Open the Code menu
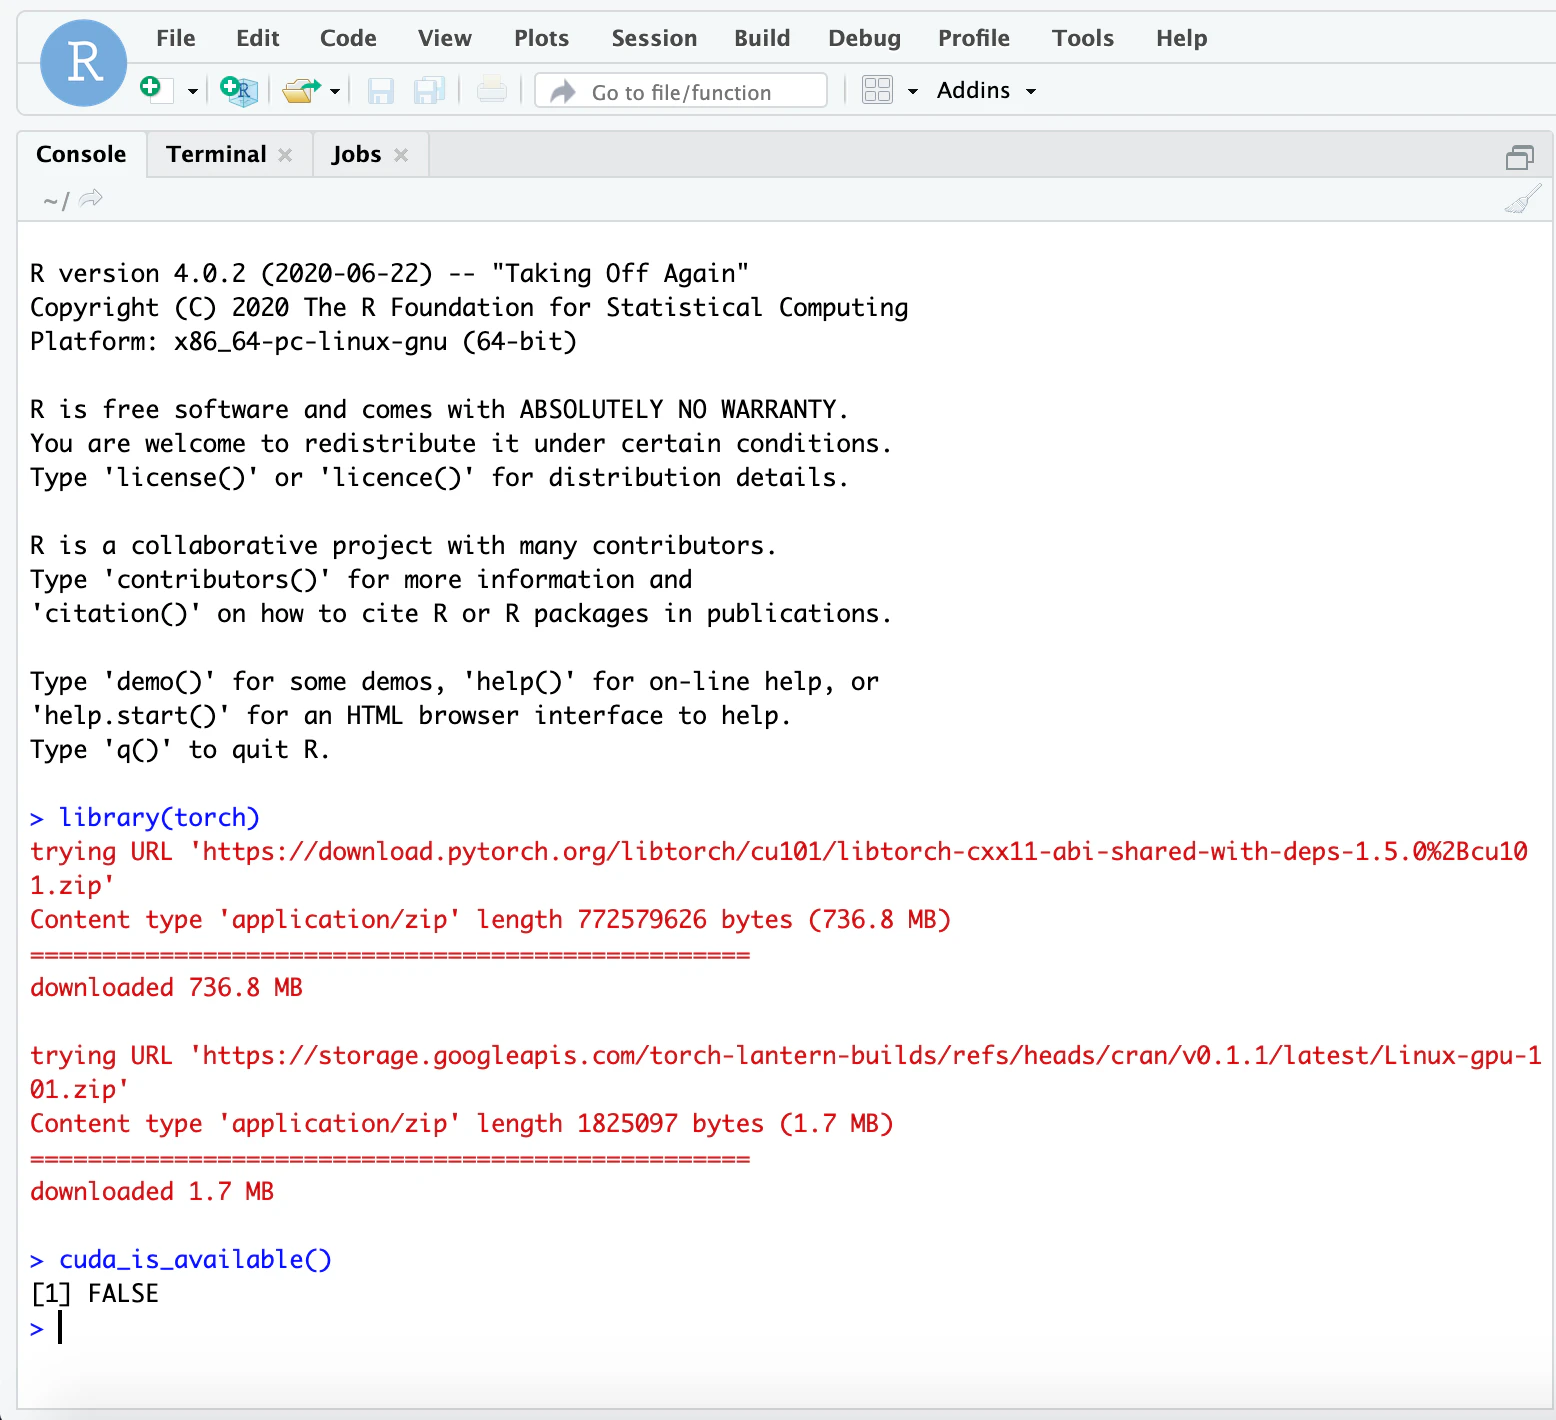 point(348,38)
